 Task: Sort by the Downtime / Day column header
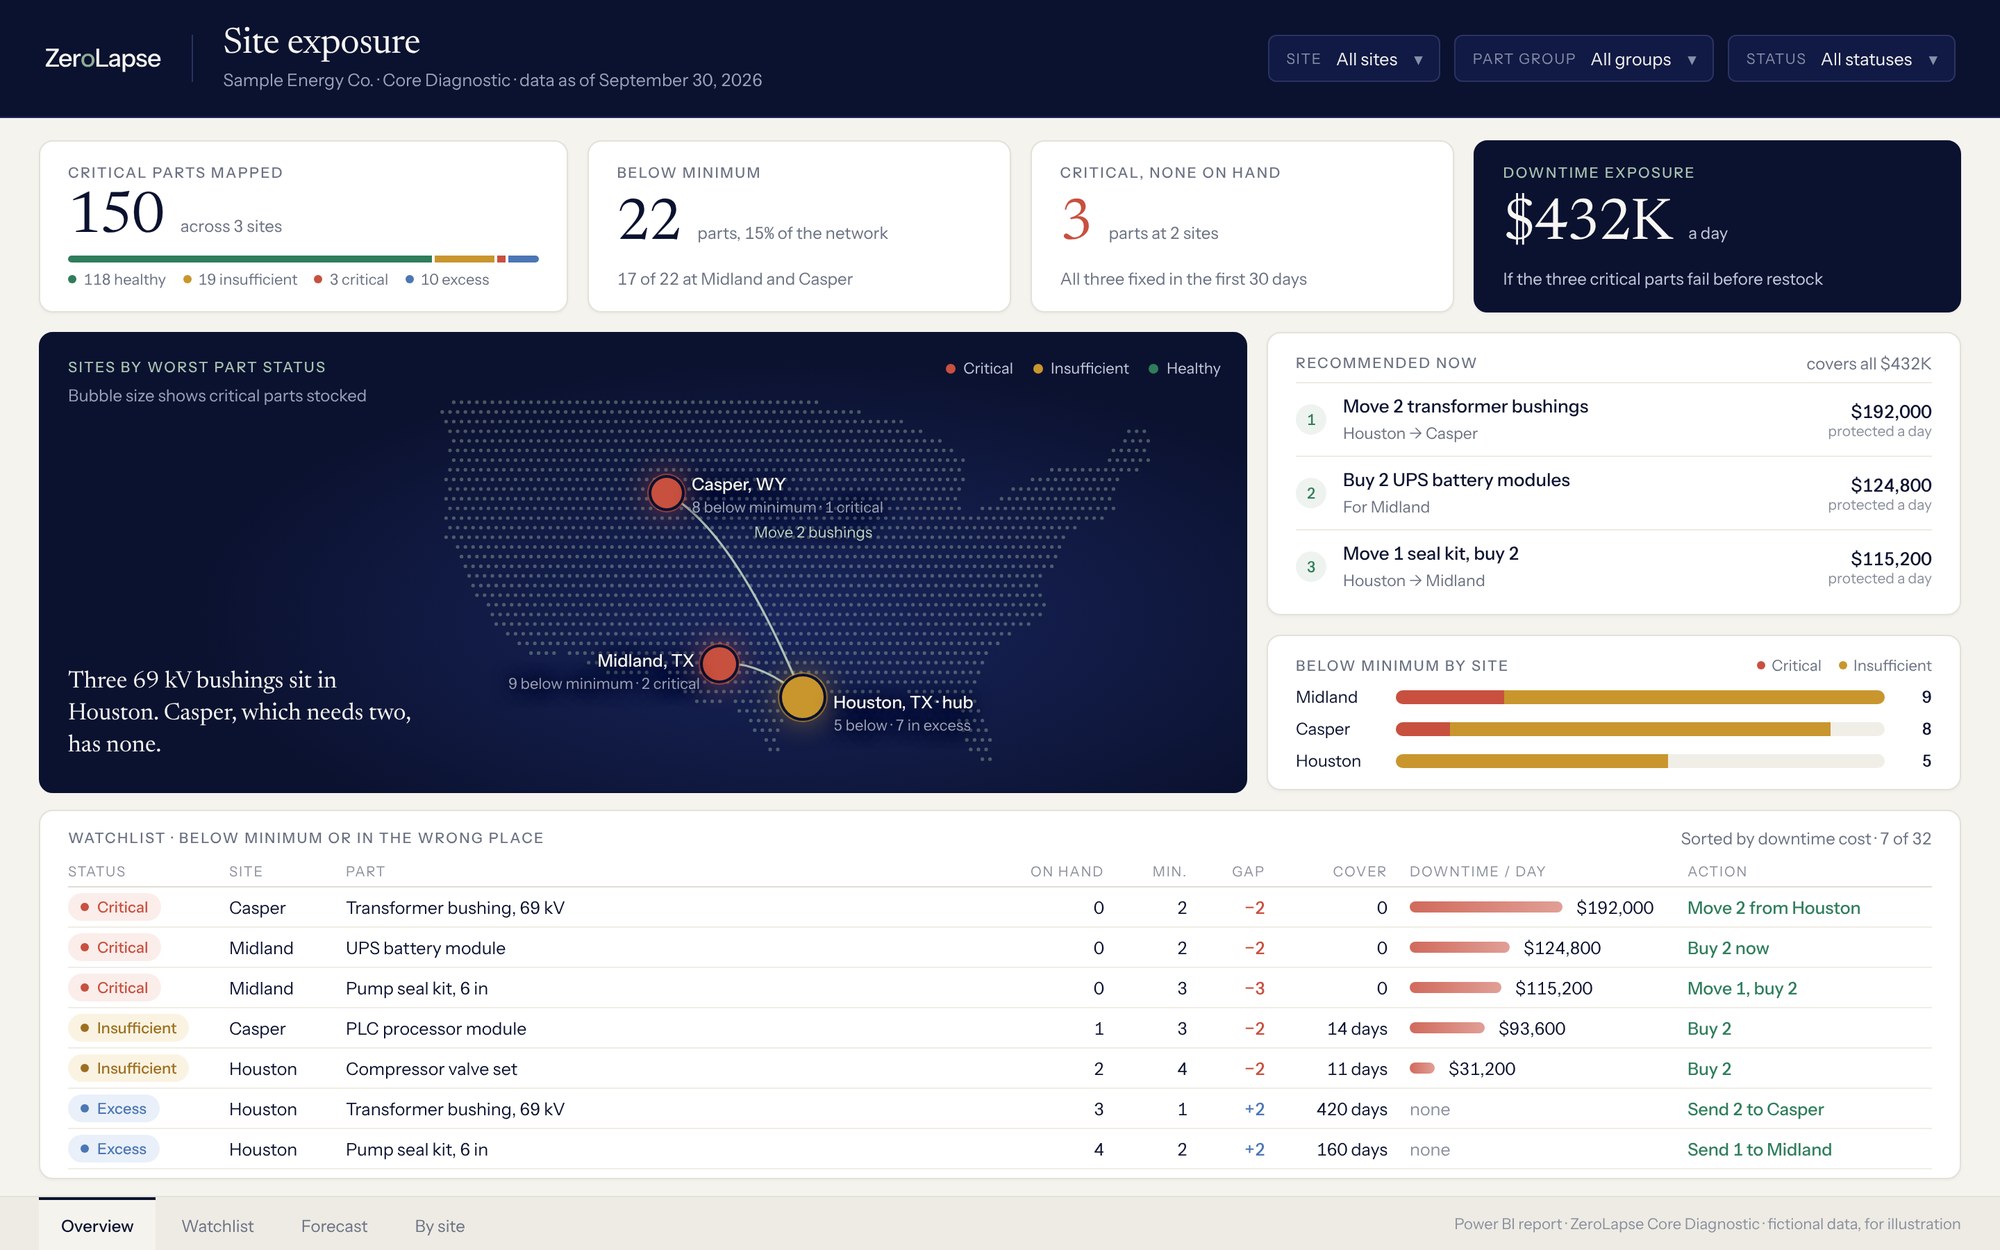tap(1477, 871)
